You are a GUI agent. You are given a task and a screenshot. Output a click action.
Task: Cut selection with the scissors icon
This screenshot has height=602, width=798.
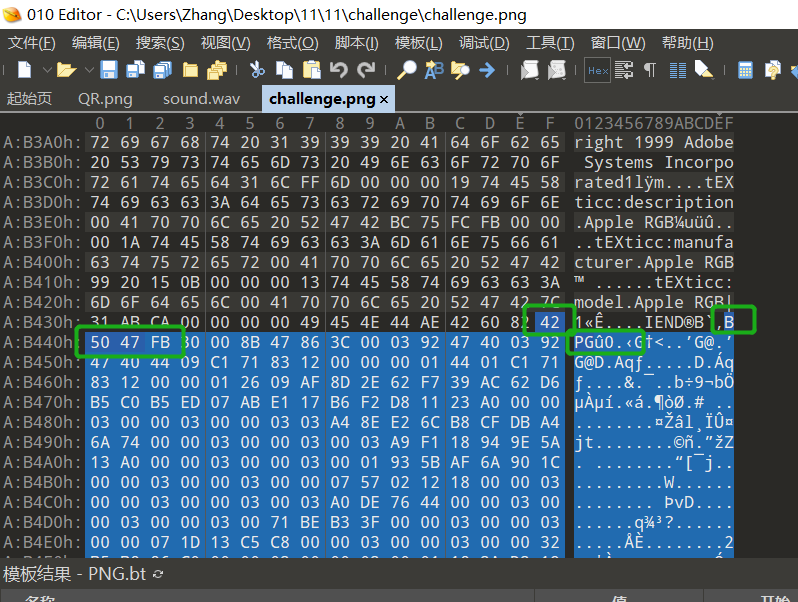257,70
